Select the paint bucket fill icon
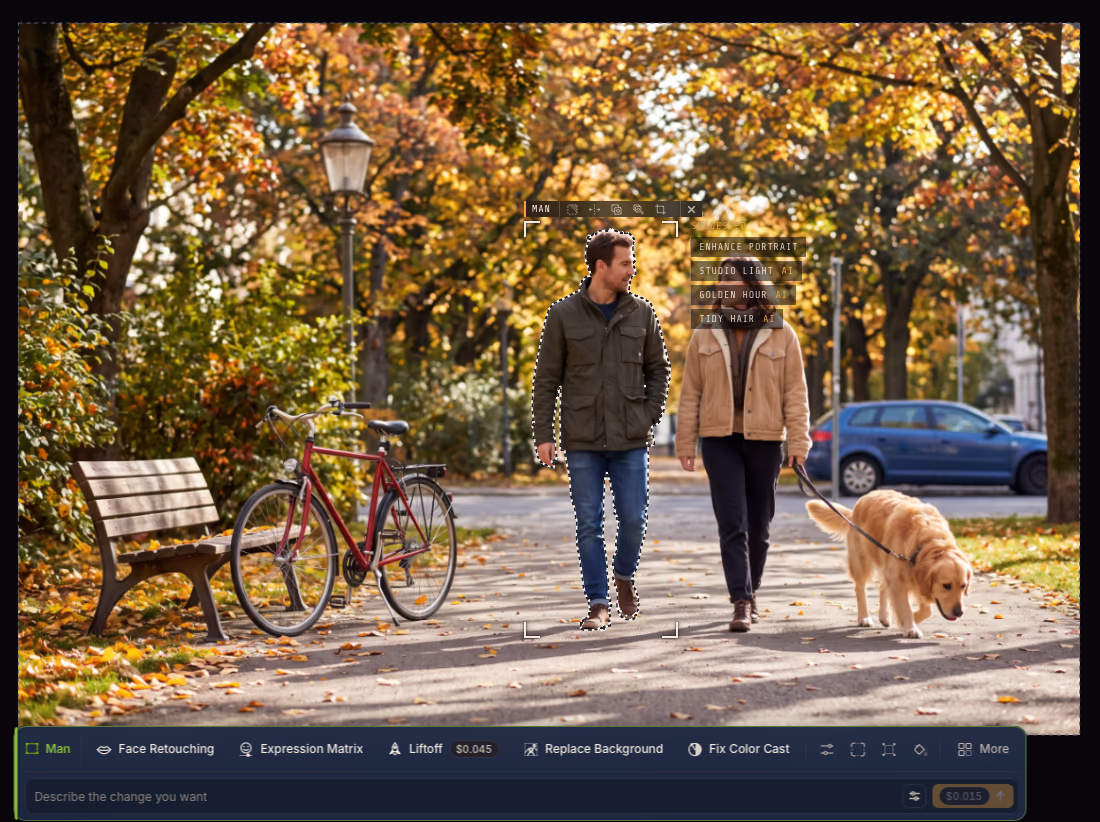This screenshot has width=1100, height=822. pyautogui.click(x=920, y=749)
